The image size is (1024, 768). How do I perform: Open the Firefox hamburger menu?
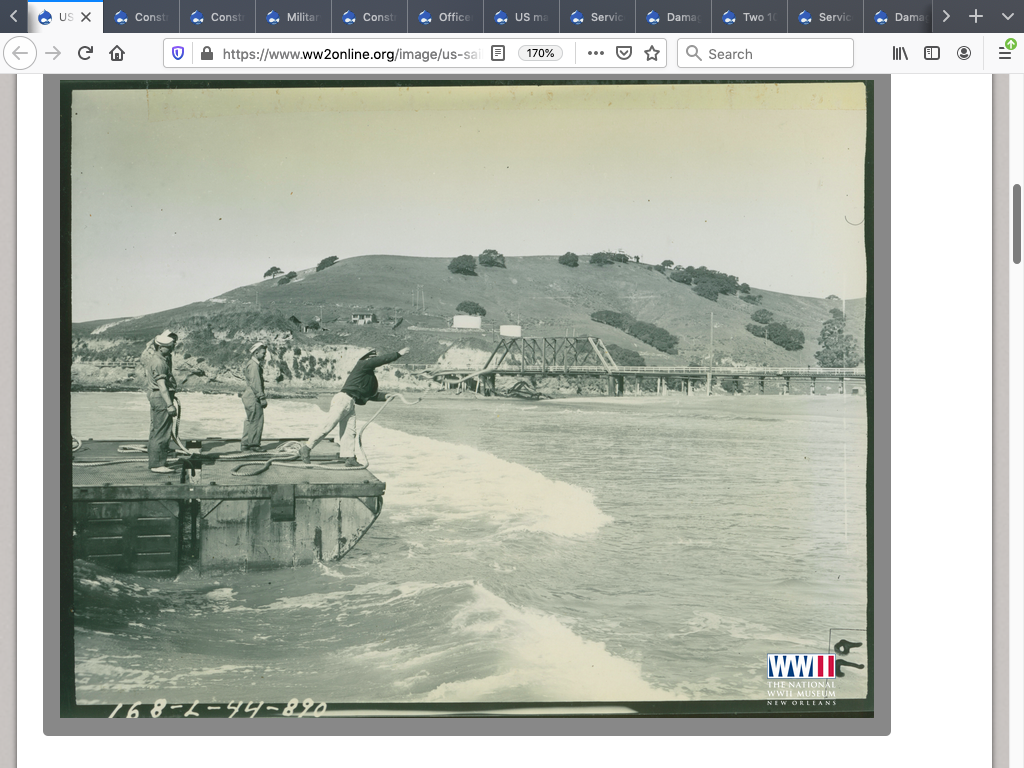[x=1005, y=54]
